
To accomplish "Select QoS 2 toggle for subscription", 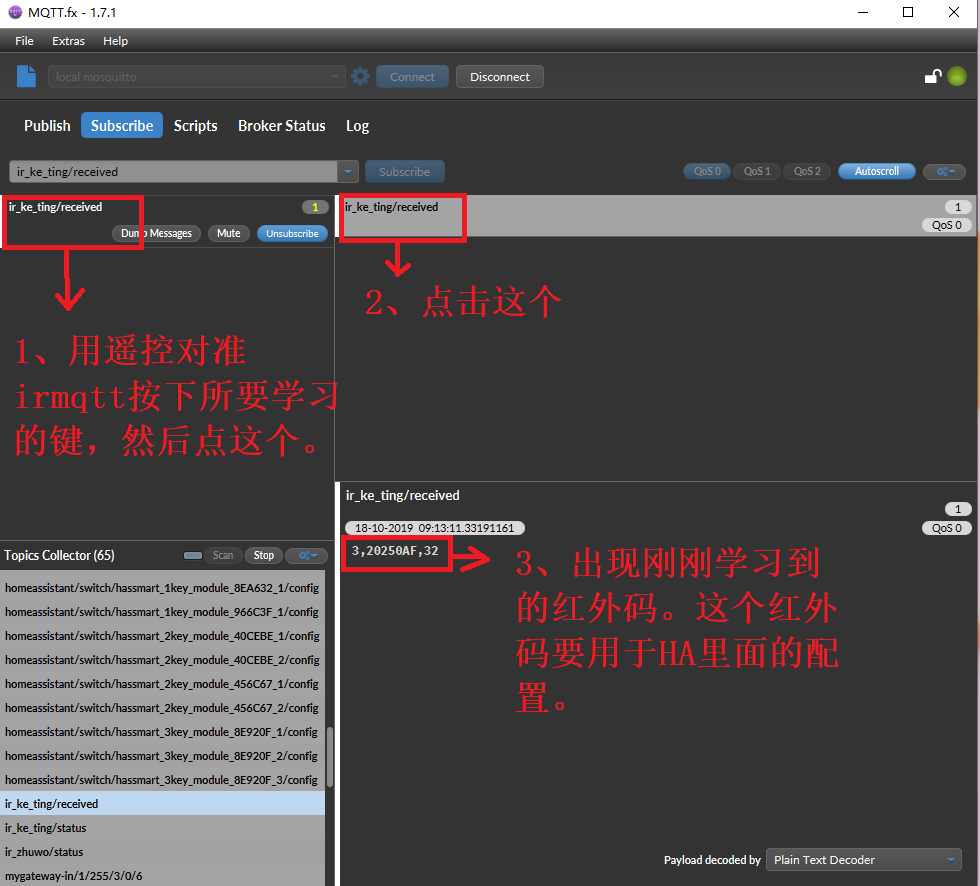I will 807,171.
